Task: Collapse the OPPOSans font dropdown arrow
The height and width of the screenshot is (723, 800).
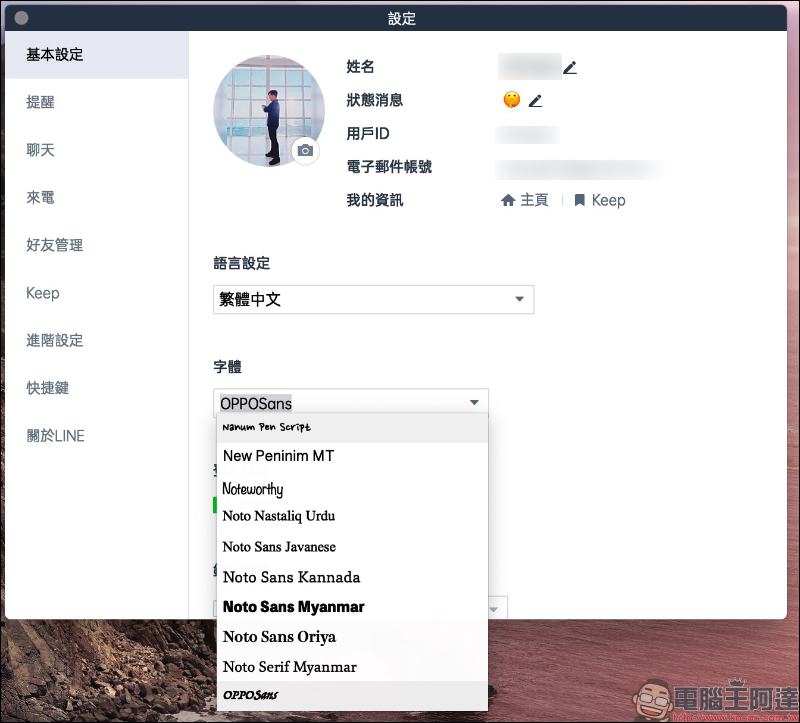Action: coord(474,403)
